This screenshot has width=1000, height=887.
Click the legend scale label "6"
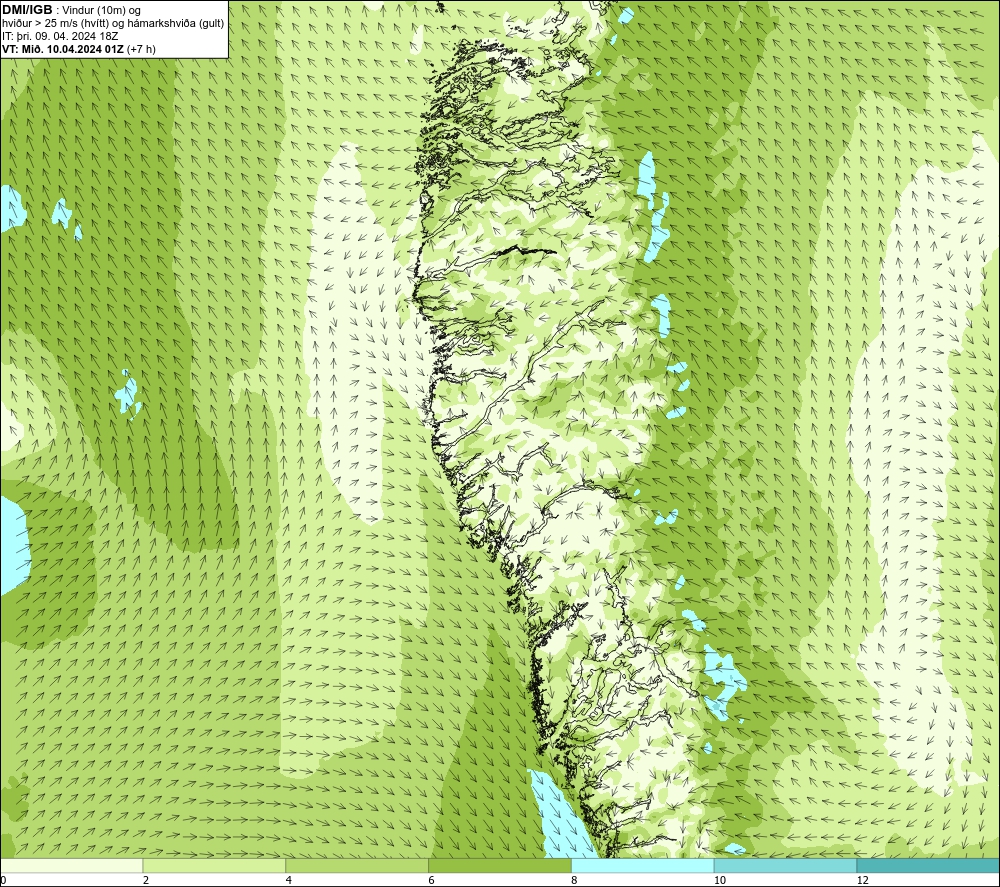point(431,880)
